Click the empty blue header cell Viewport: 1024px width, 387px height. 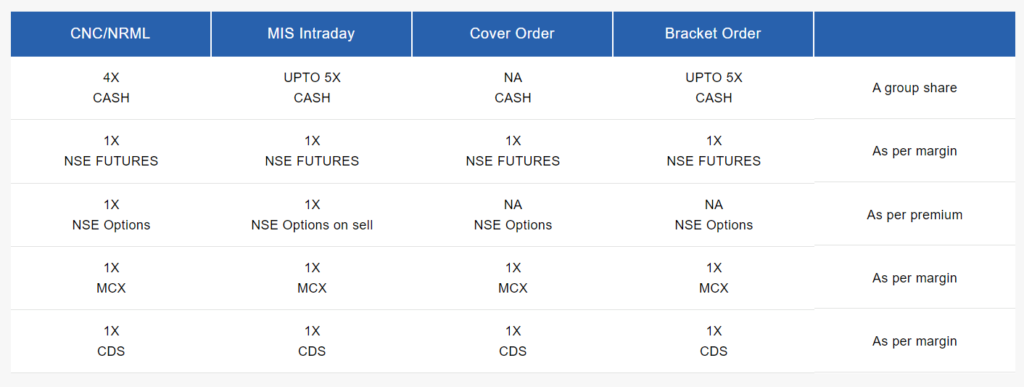(x=915, y=34)
